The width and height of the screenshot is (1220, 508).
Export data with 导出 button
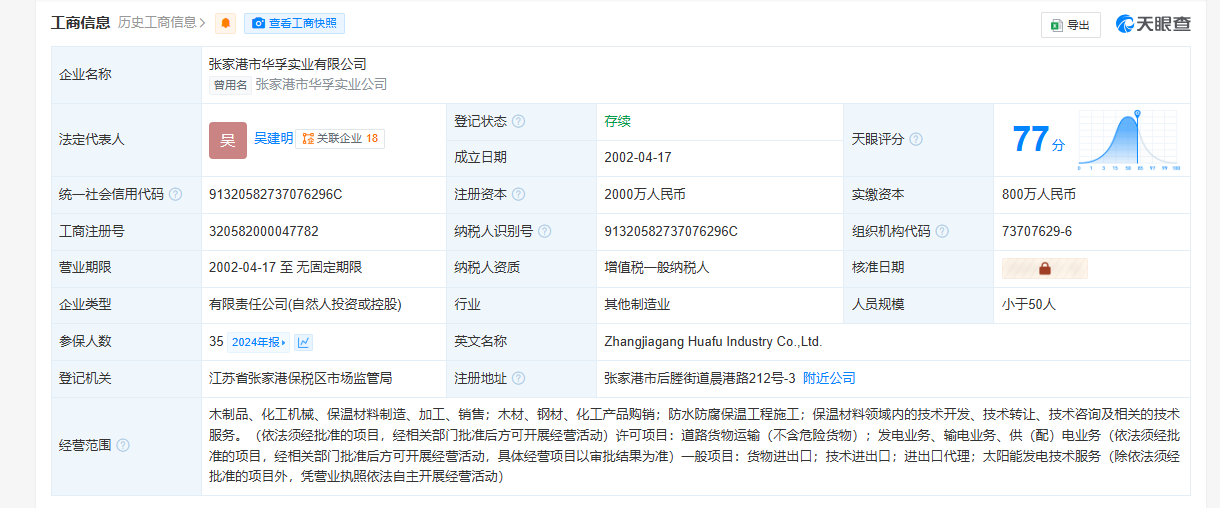(x=1070, y=25)
